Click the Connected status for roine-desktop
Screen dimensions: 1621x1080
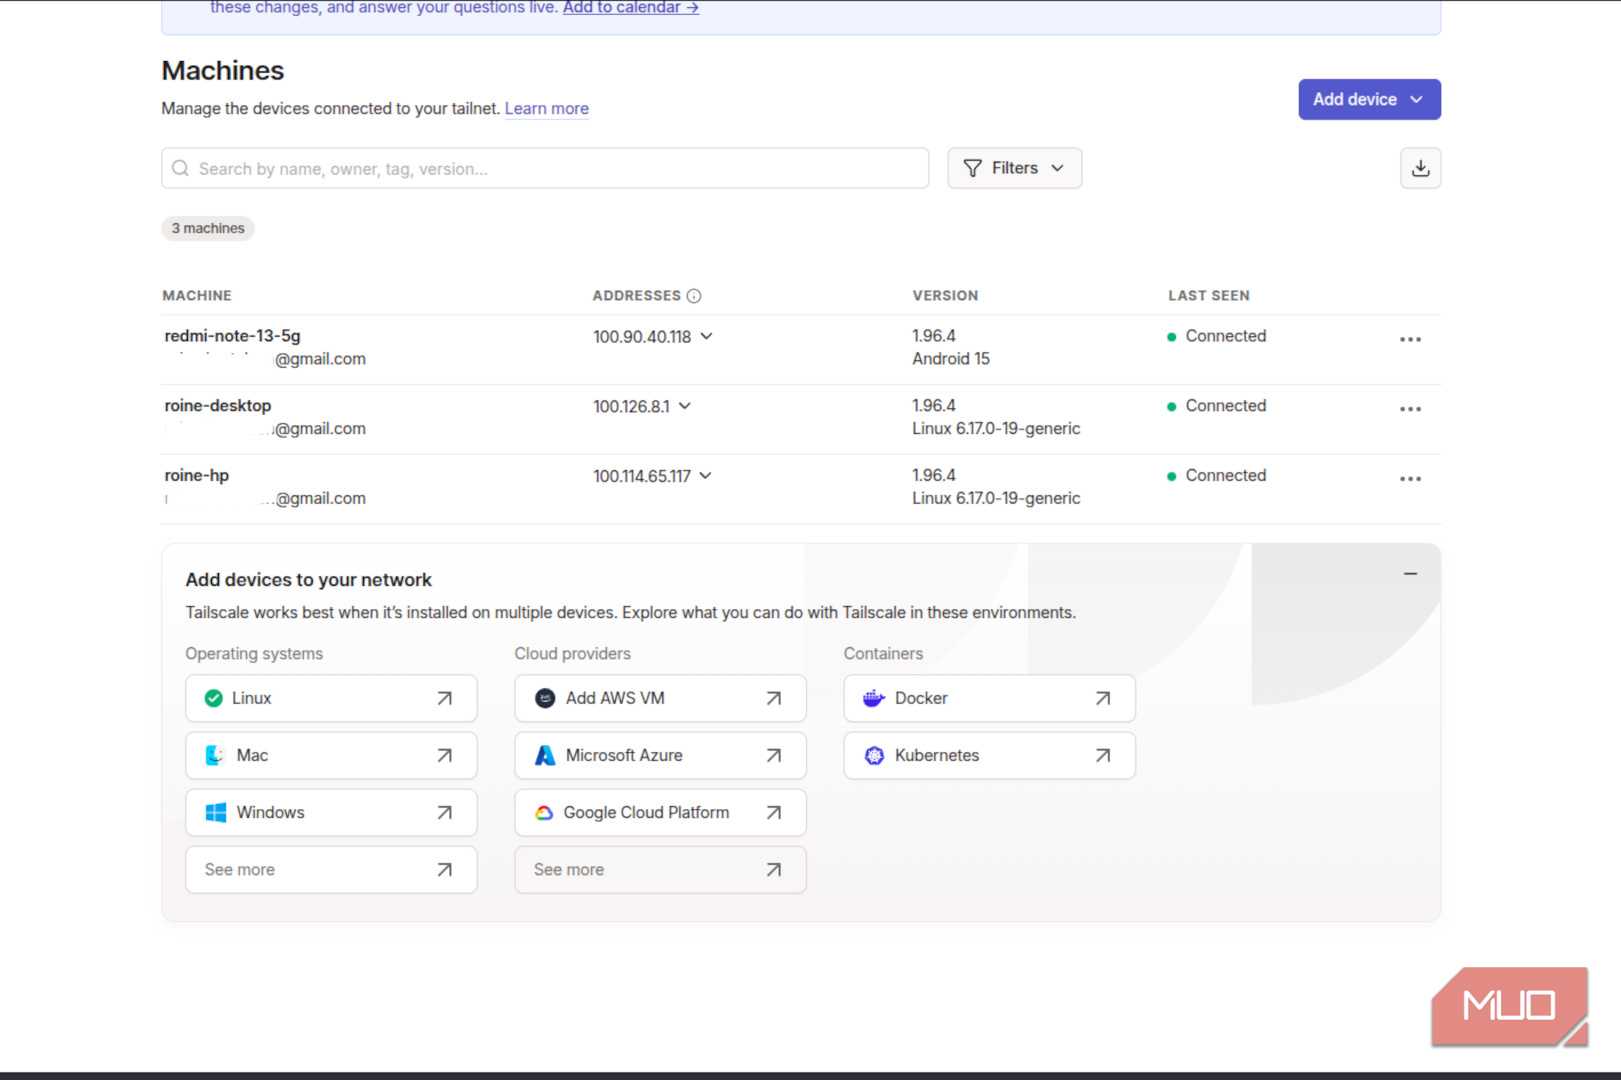point(1217,406)
